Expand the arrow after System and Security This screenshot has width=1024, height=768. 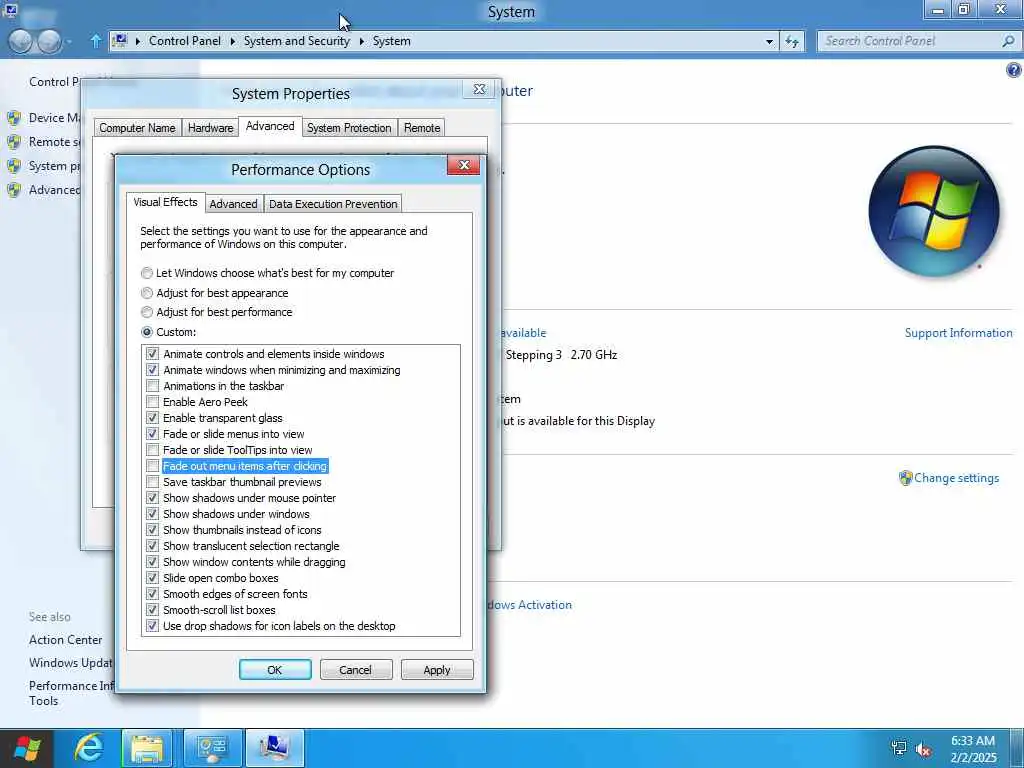coord(362,41)
